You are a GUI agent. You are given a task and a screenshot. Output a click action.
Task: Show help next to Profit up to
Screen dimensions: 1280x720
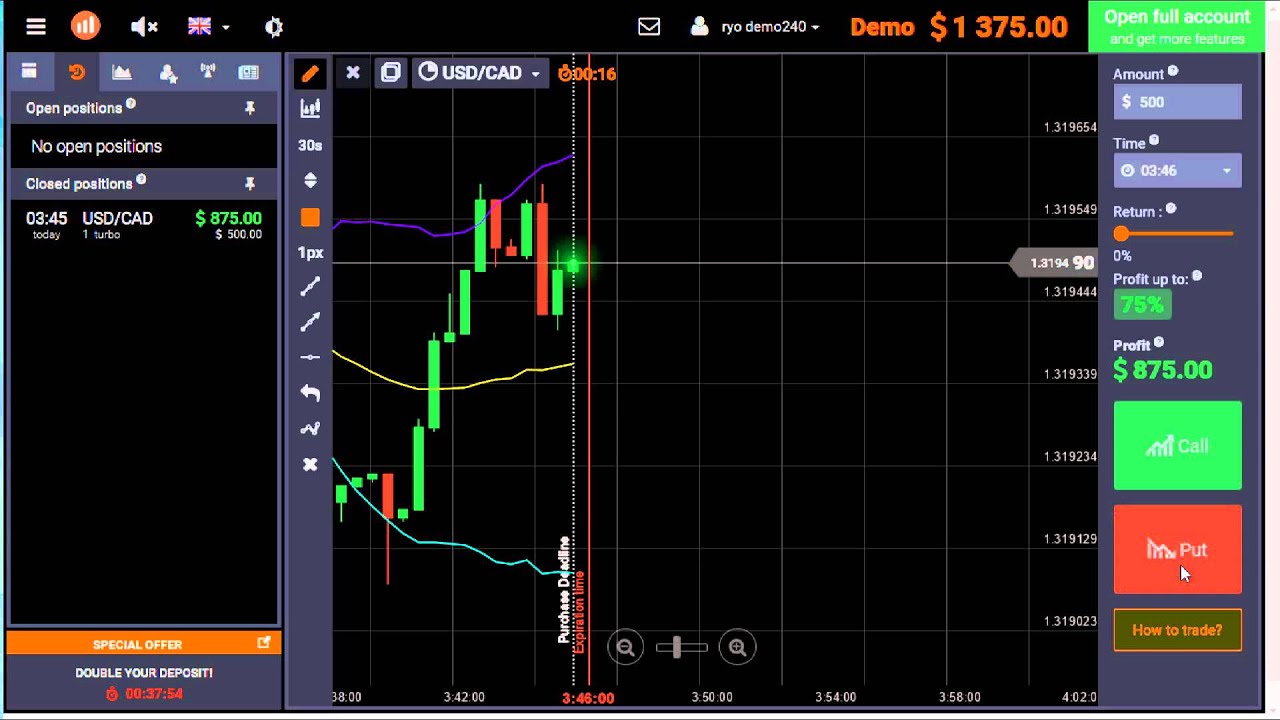click(x=1197, y=277)
